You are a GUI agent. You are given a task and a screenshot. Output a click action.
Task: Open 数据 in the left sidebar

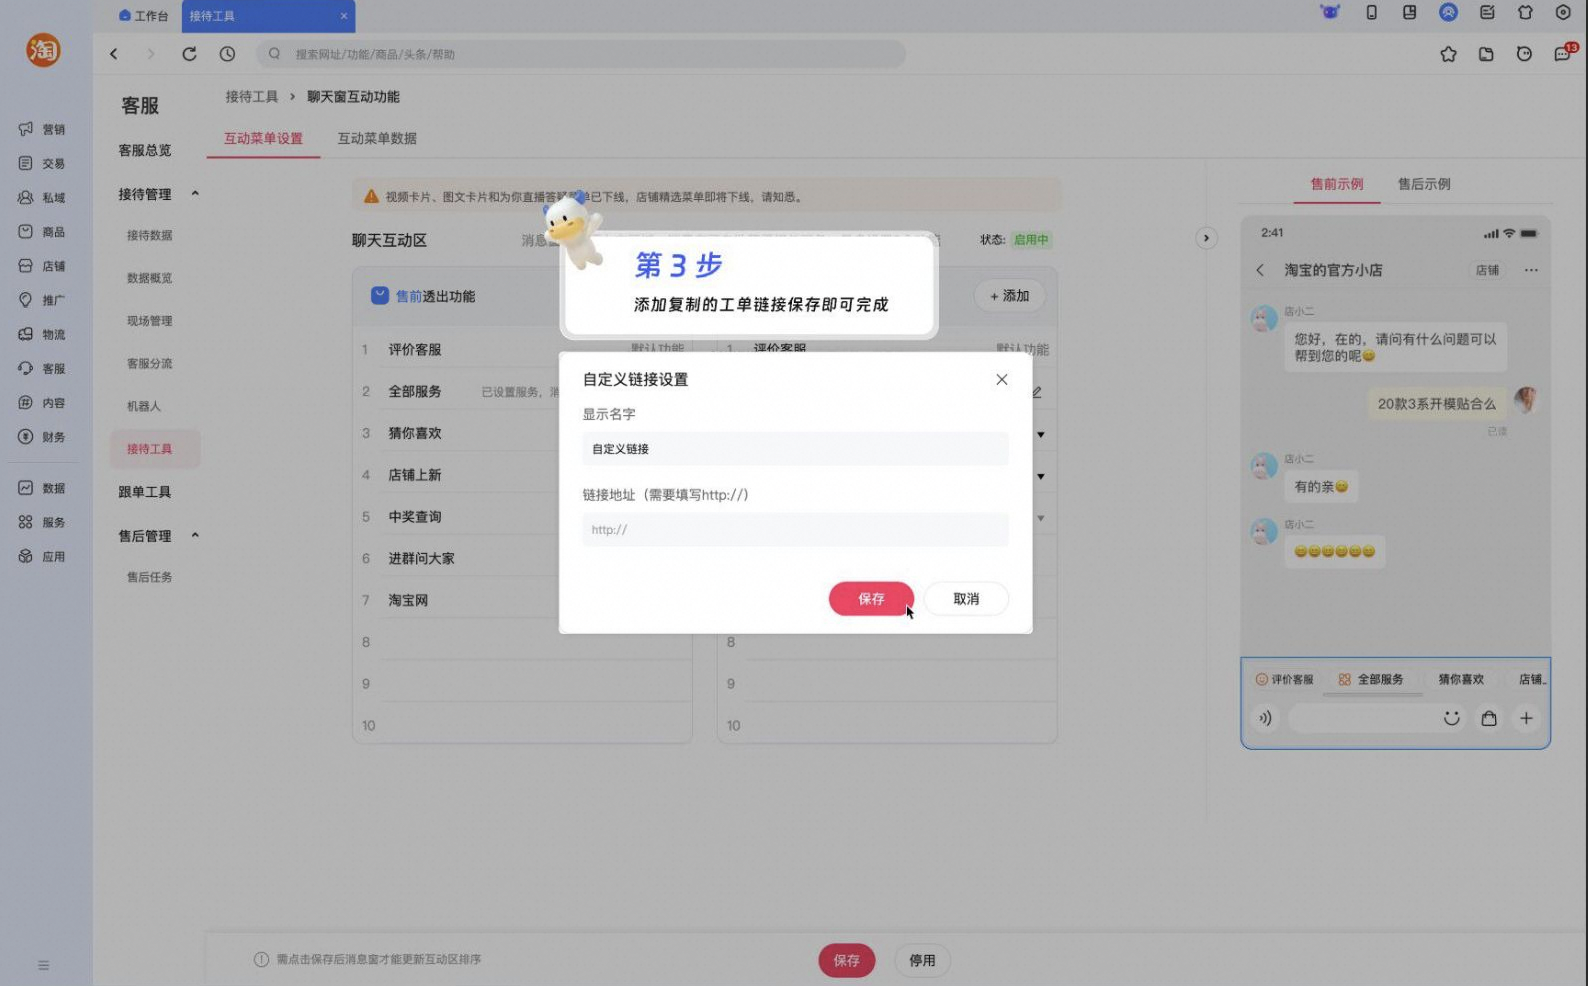click(x=42, y=488)
